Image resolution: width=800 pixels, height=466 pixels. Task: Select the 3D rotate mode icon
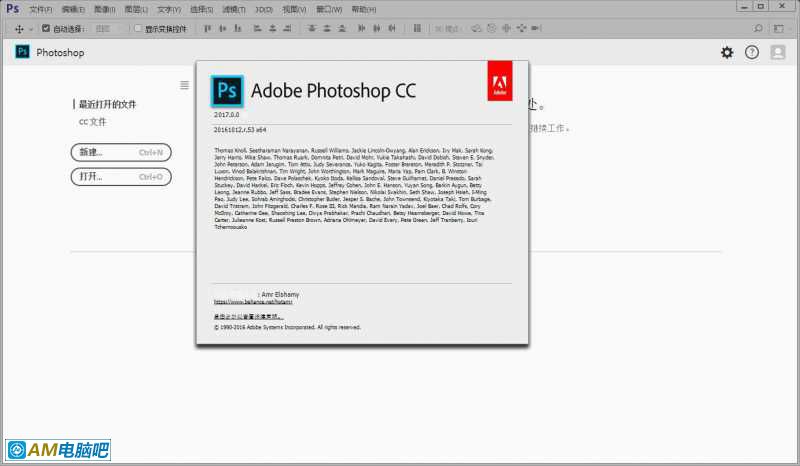tap(476, 29)
